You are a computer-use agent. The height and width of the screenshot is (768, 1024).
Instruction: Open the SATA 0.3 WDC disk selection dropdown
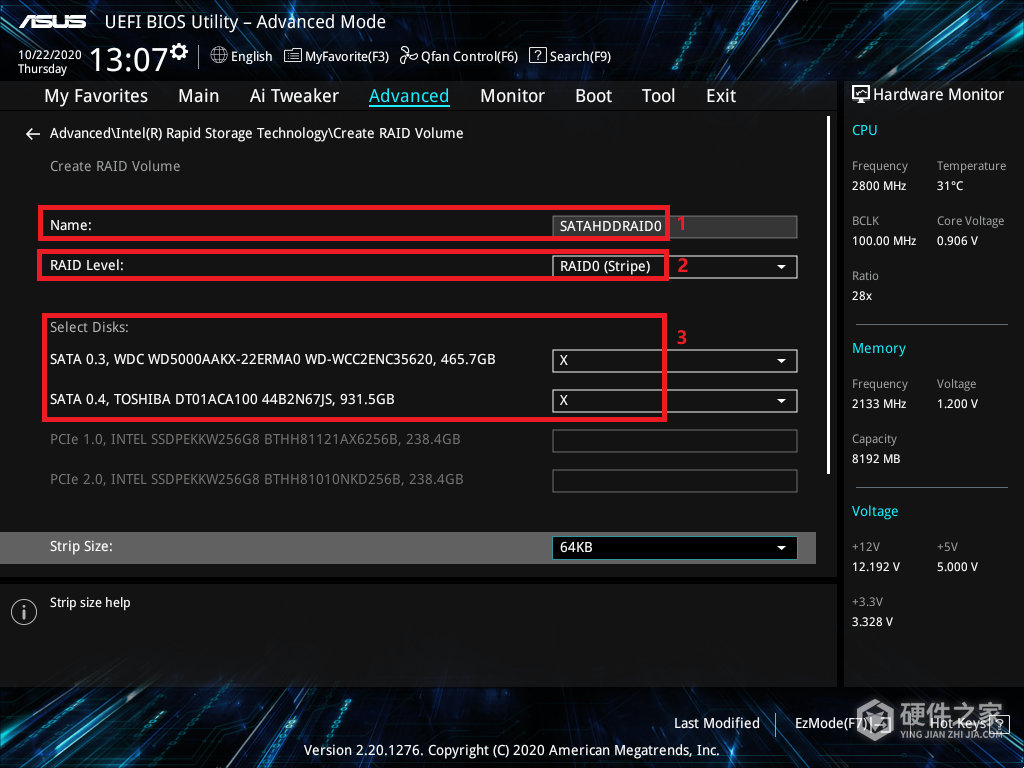click(x=675, y=360)
